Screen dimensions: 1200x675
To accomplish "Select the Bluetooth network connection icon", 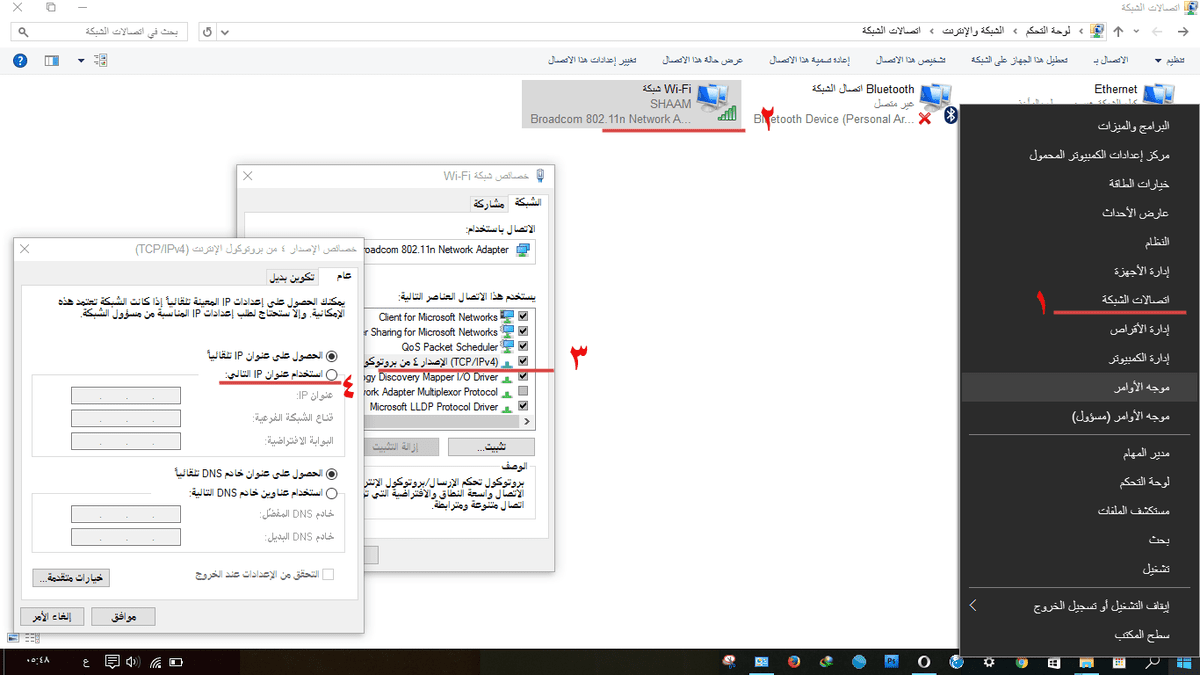I will point(935,100).
